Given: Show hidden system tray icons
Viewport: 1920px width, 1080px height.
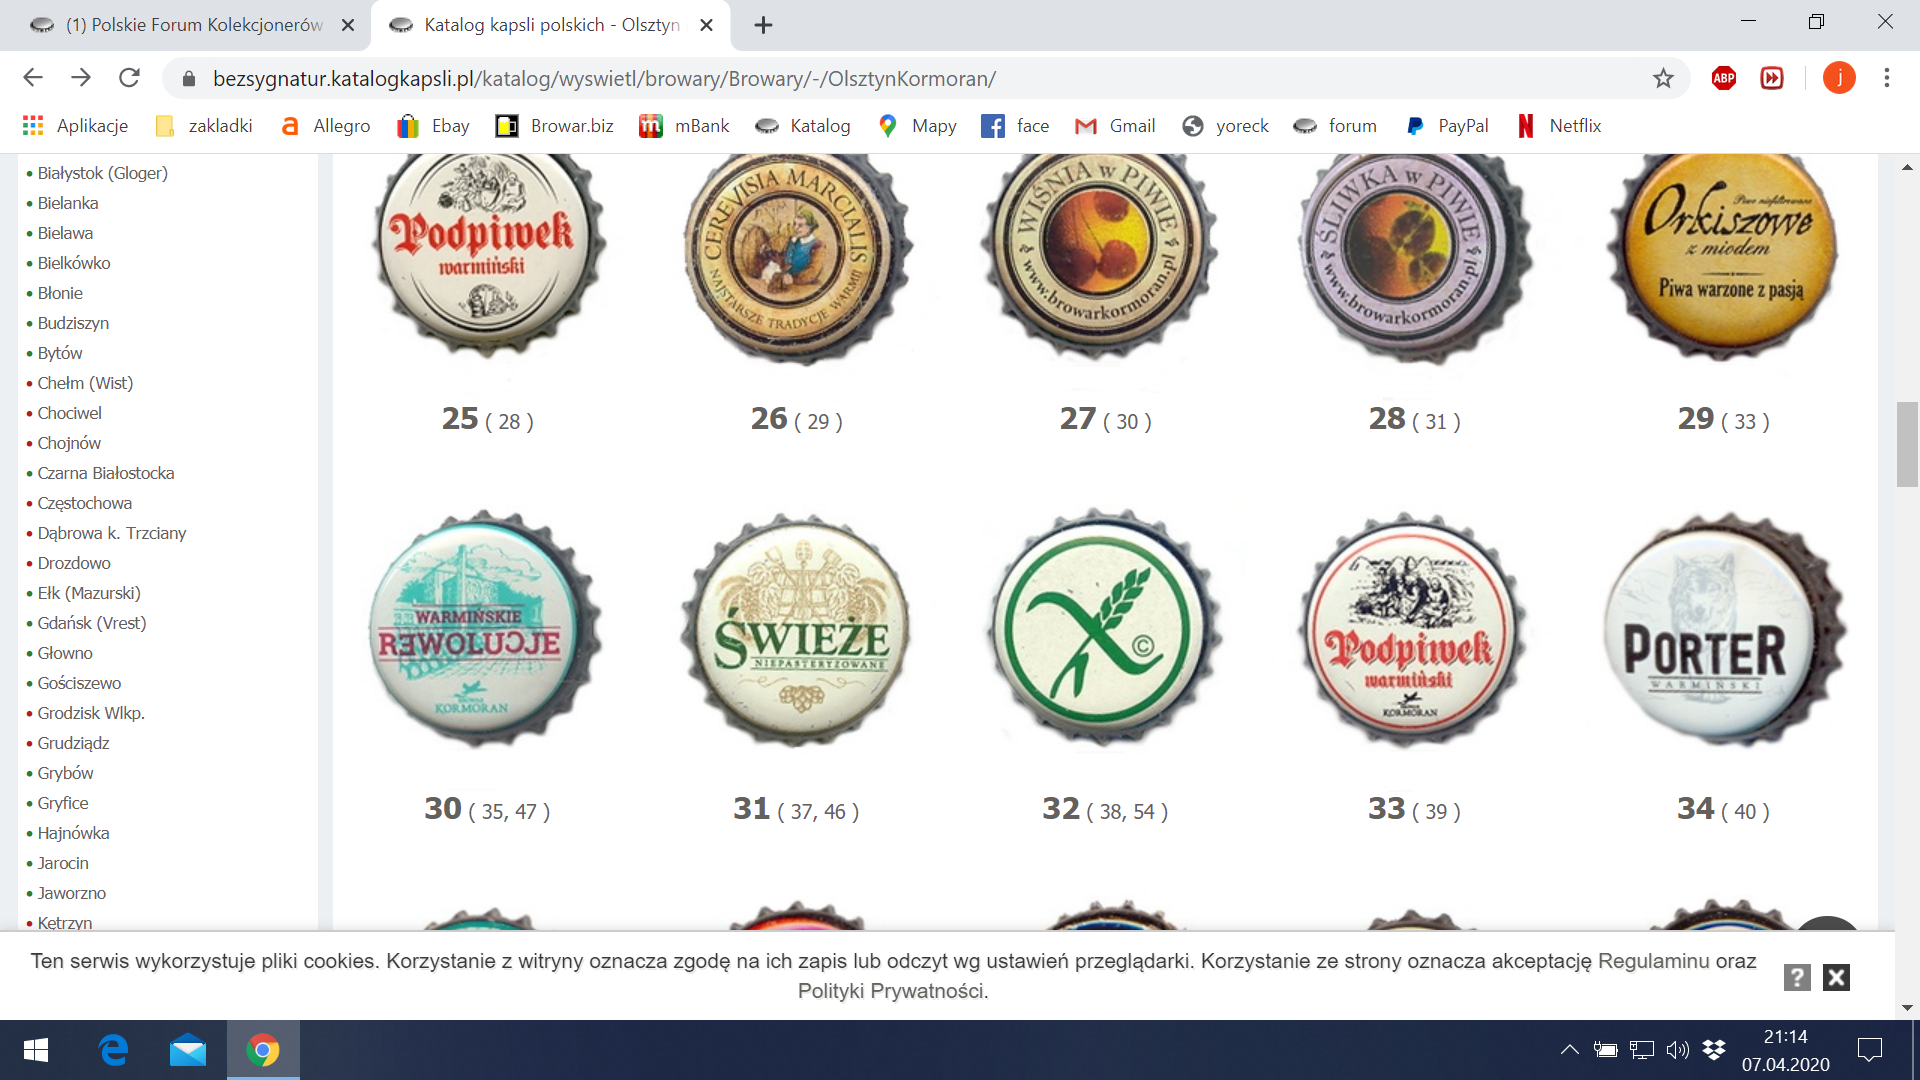Looking at the screenshot, I should coord(1569,1049).
